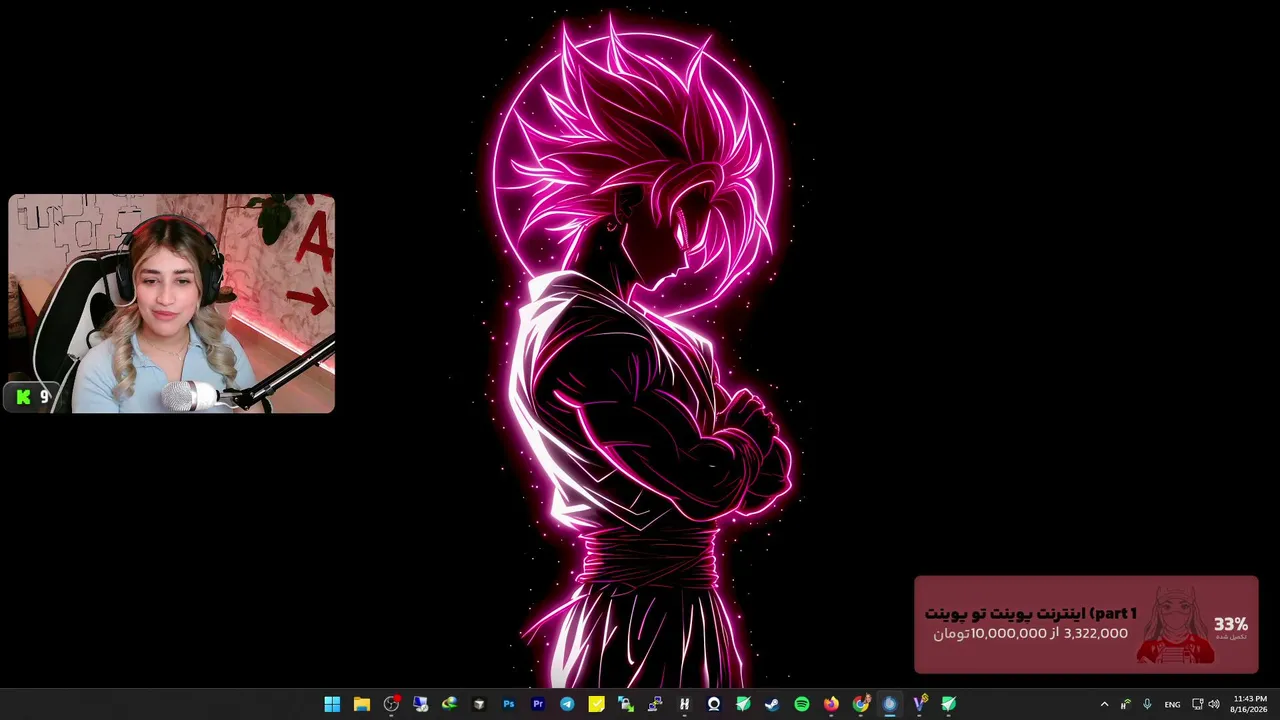Open the circular taskbar icon with red dot
1280x720 pixels.
pyautogui.click(x=391, y=704)
